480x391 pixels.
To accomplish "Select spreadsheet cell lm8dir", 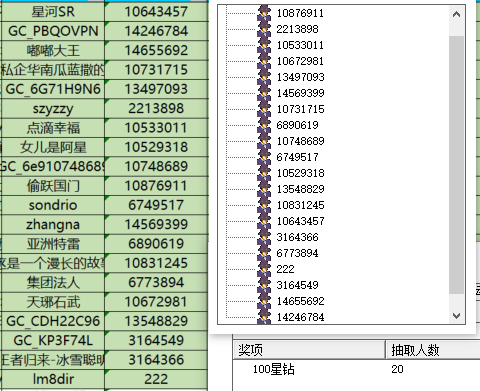I will [53, 379].
